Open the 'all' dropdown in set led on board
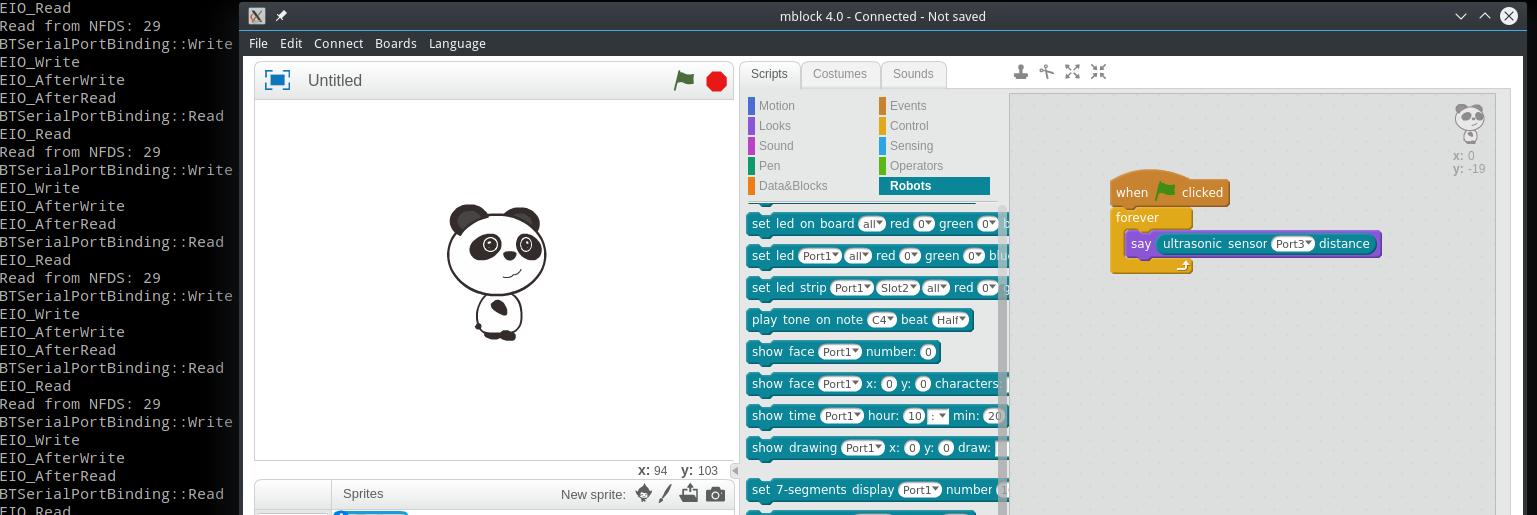The width and height of the screenshot is (1537, 515). [873, 224]
